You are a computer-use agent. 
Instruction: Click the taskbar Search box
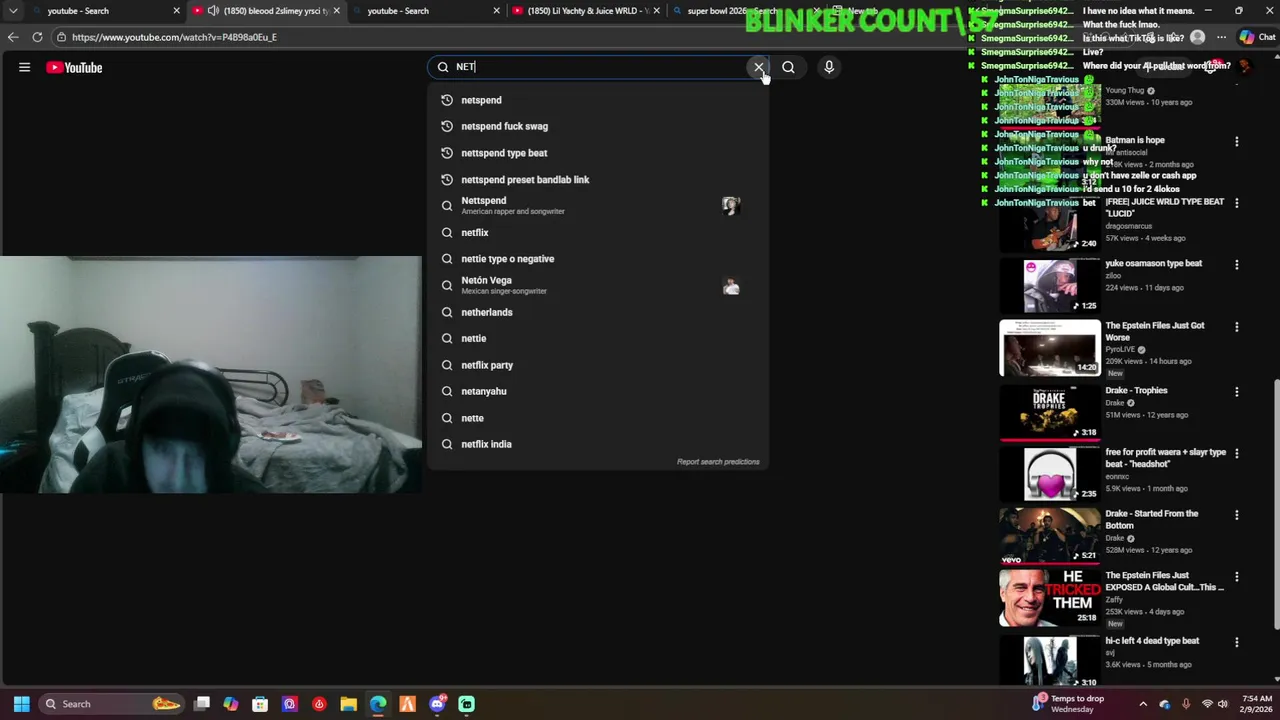click(112, 704)
